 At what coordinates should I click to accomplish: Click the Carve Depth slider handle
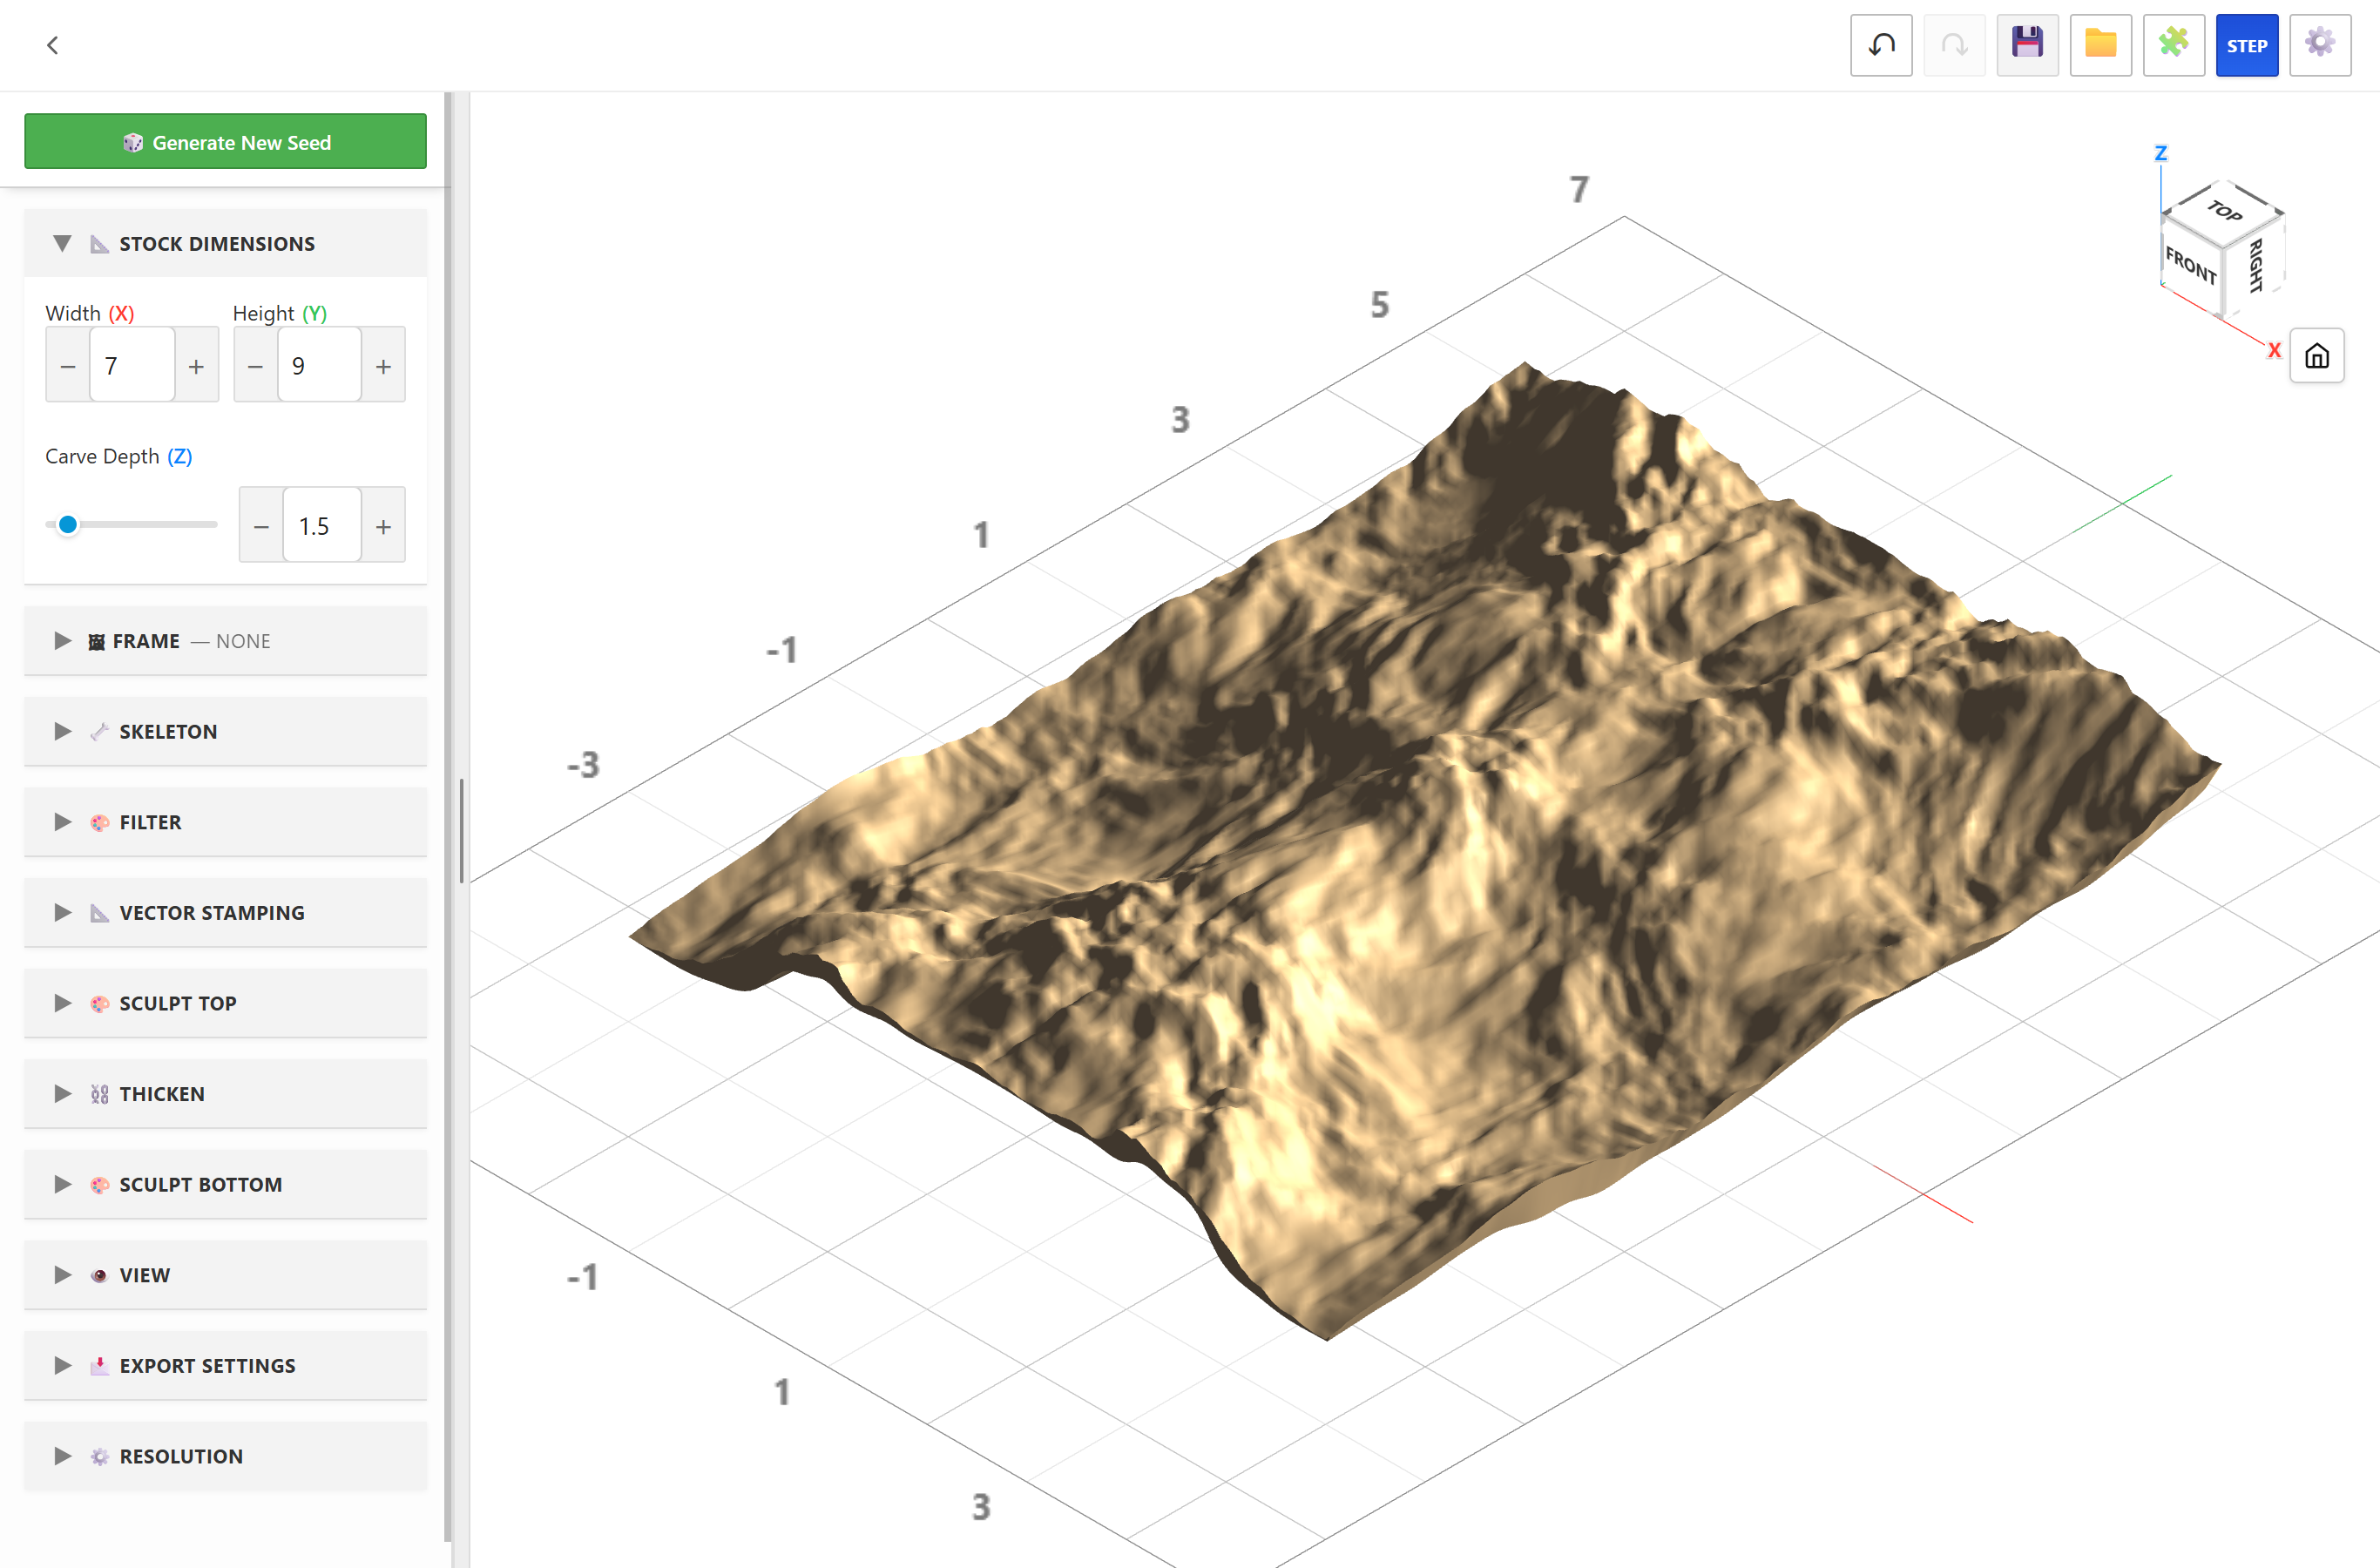pos(68,524)
